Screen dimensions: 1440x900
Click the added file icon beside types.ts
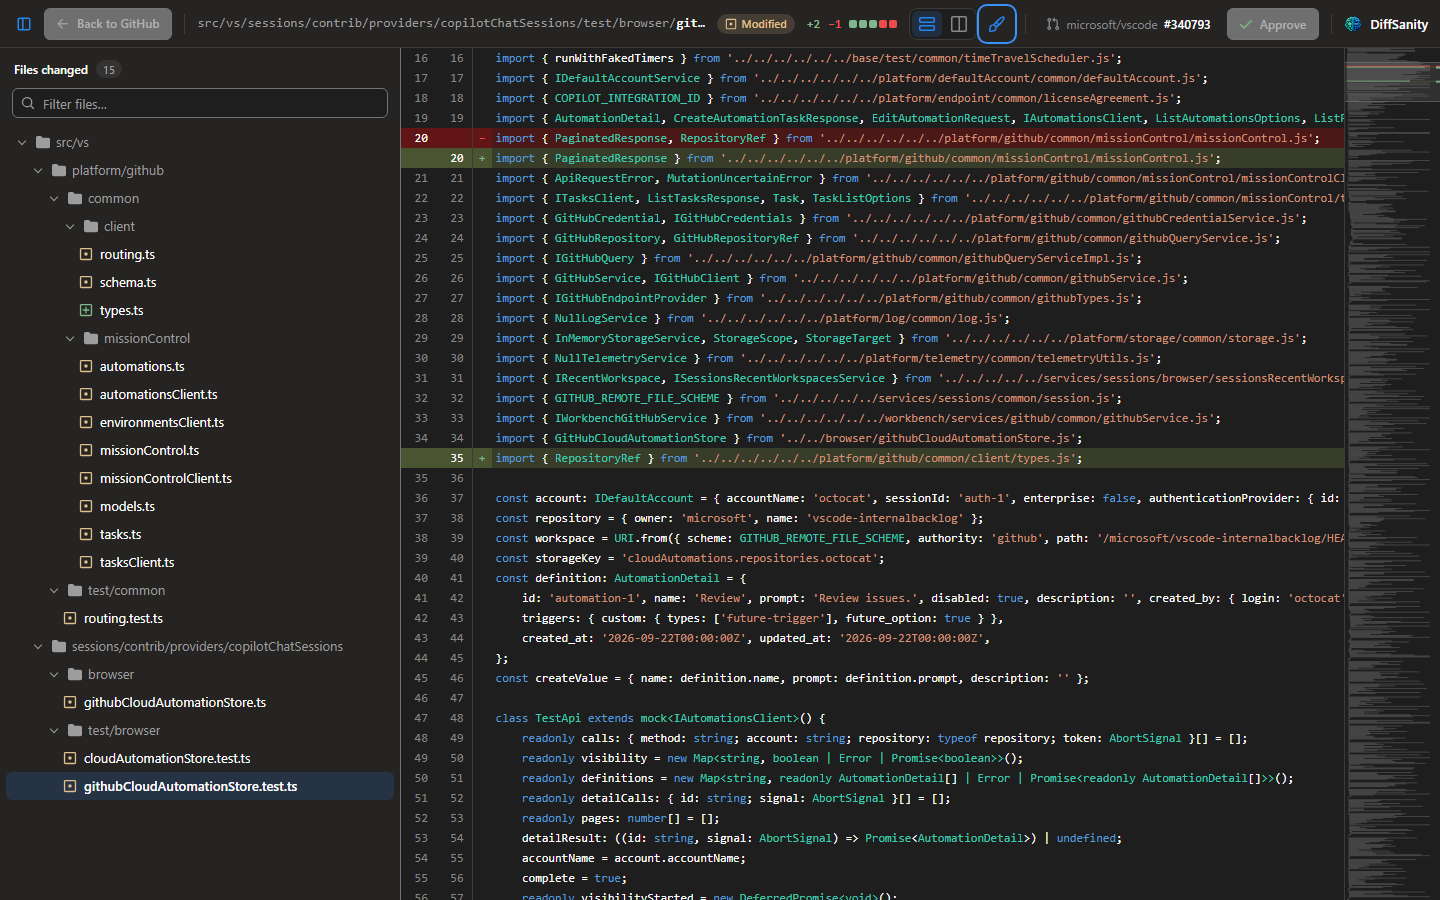(x=86, y=310)
